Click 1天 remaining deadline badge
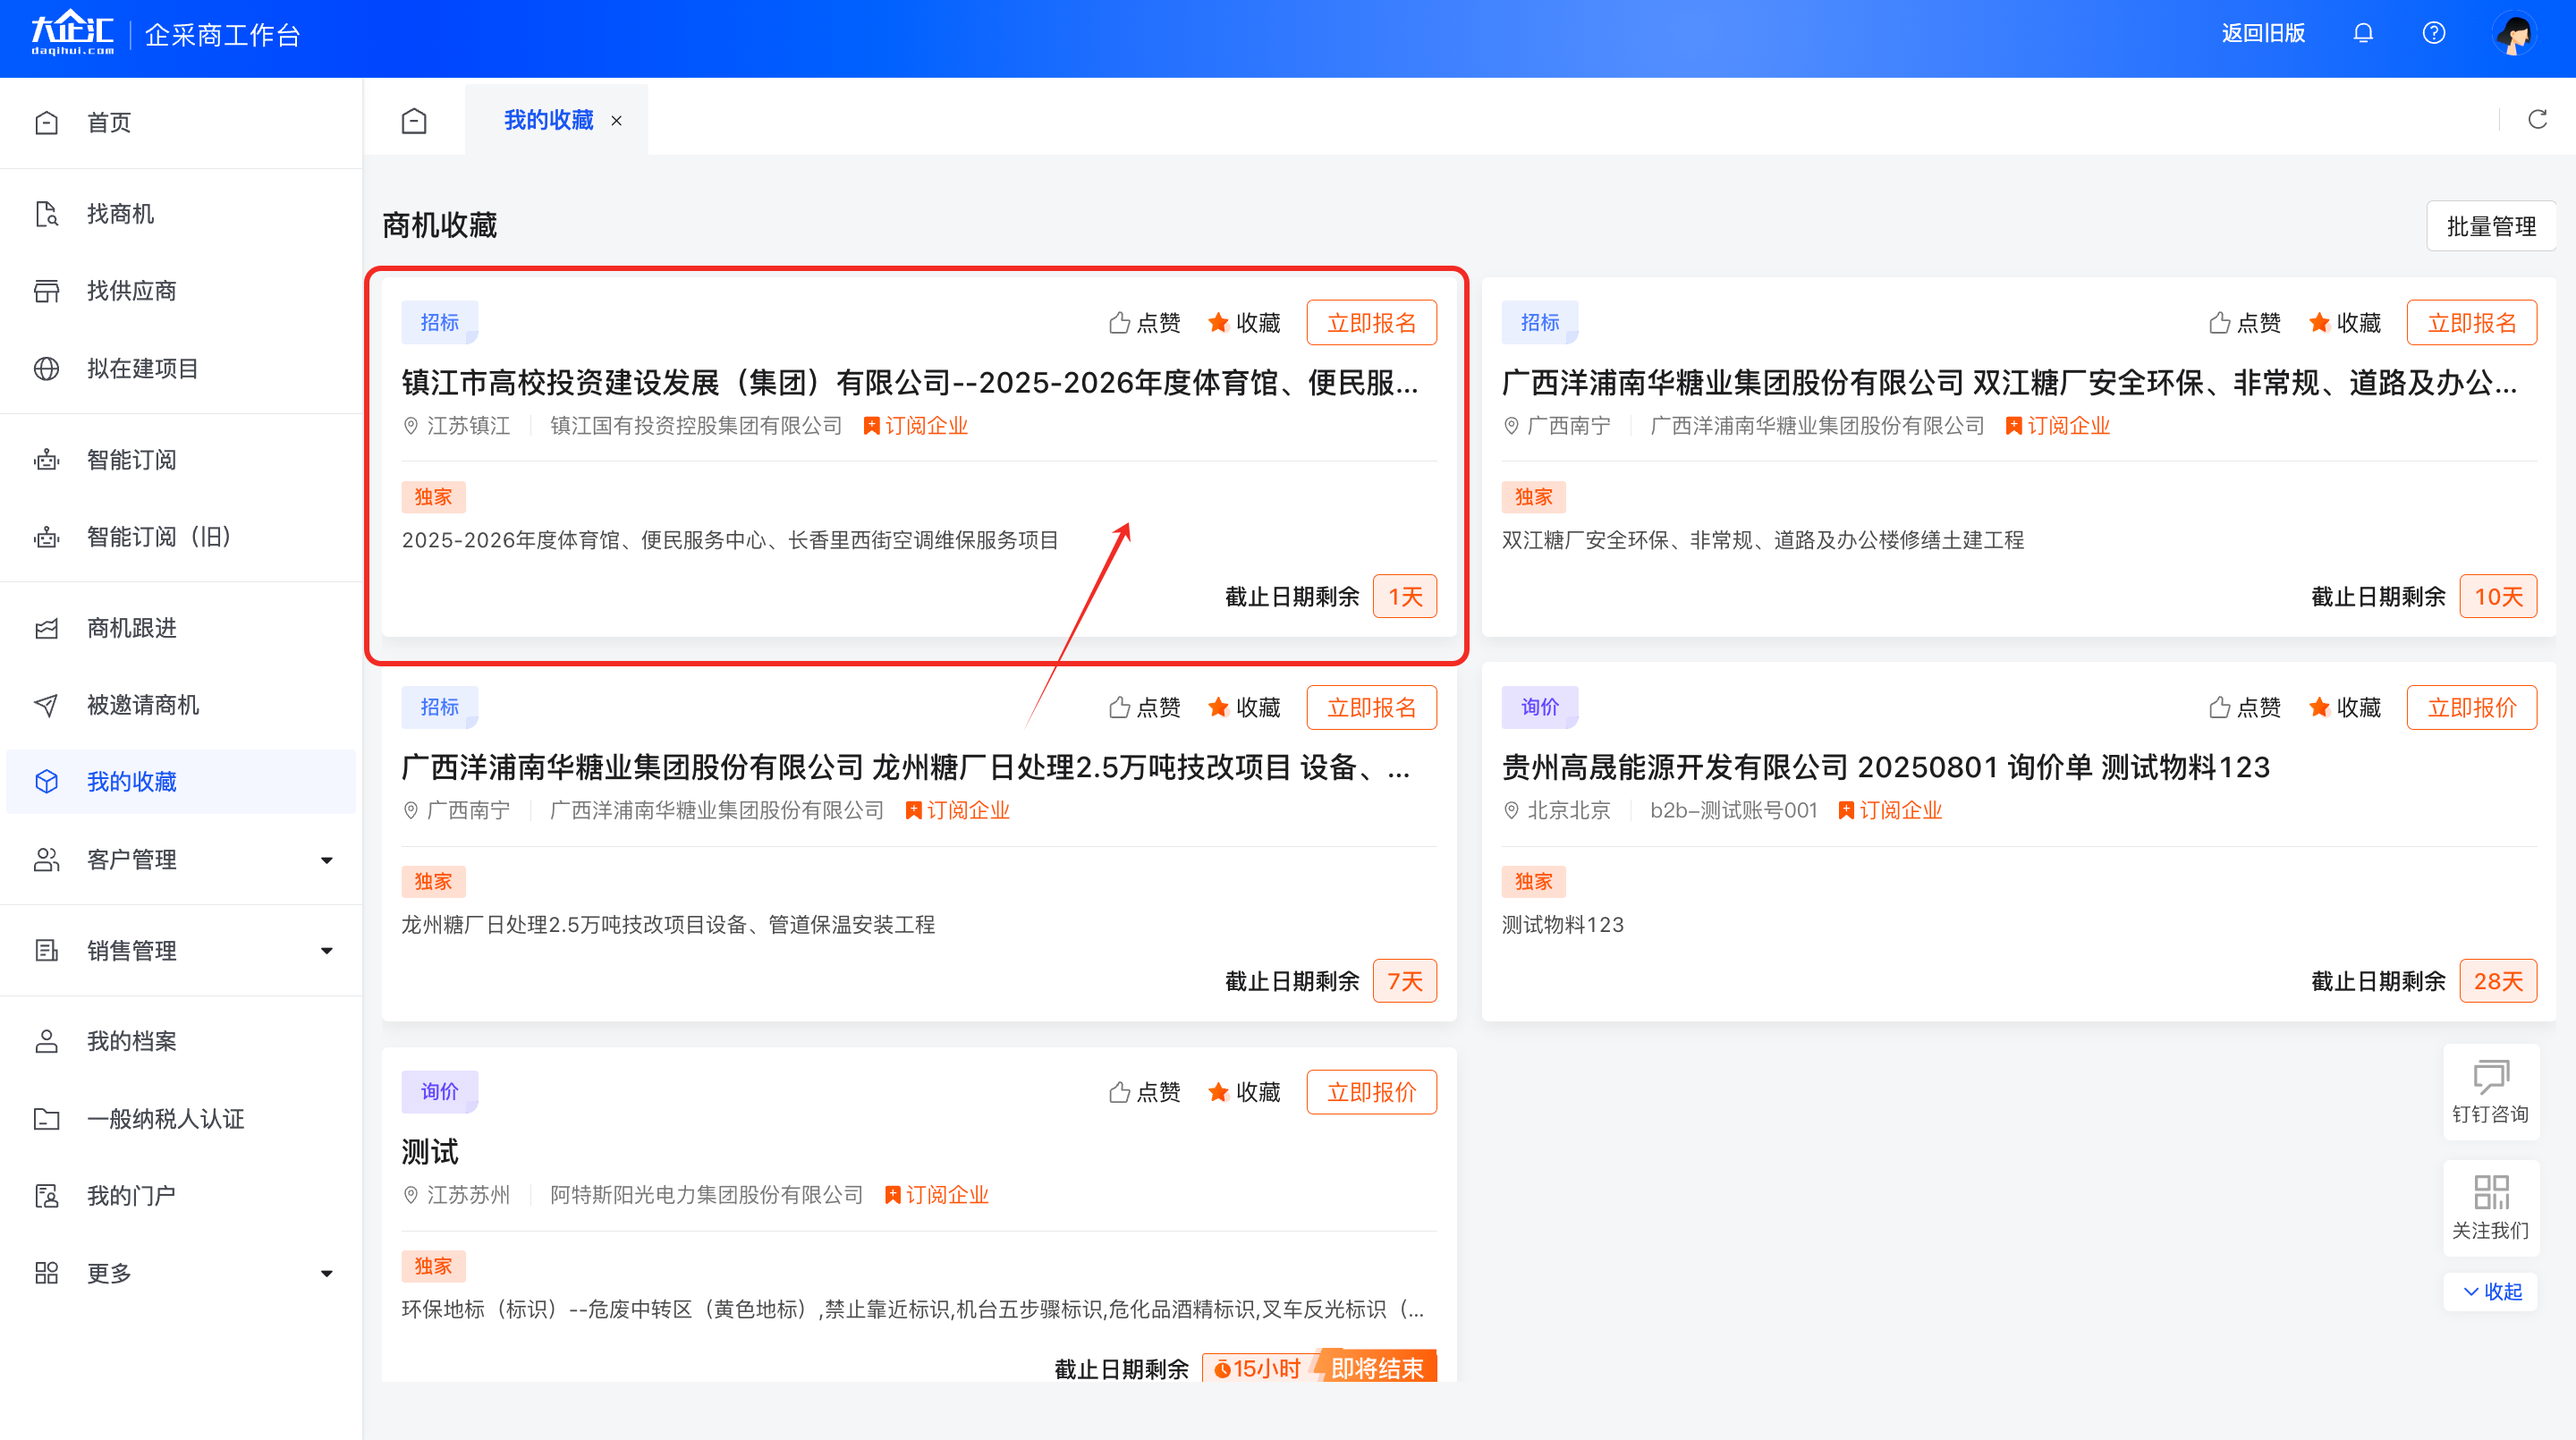 point(1404,597)
